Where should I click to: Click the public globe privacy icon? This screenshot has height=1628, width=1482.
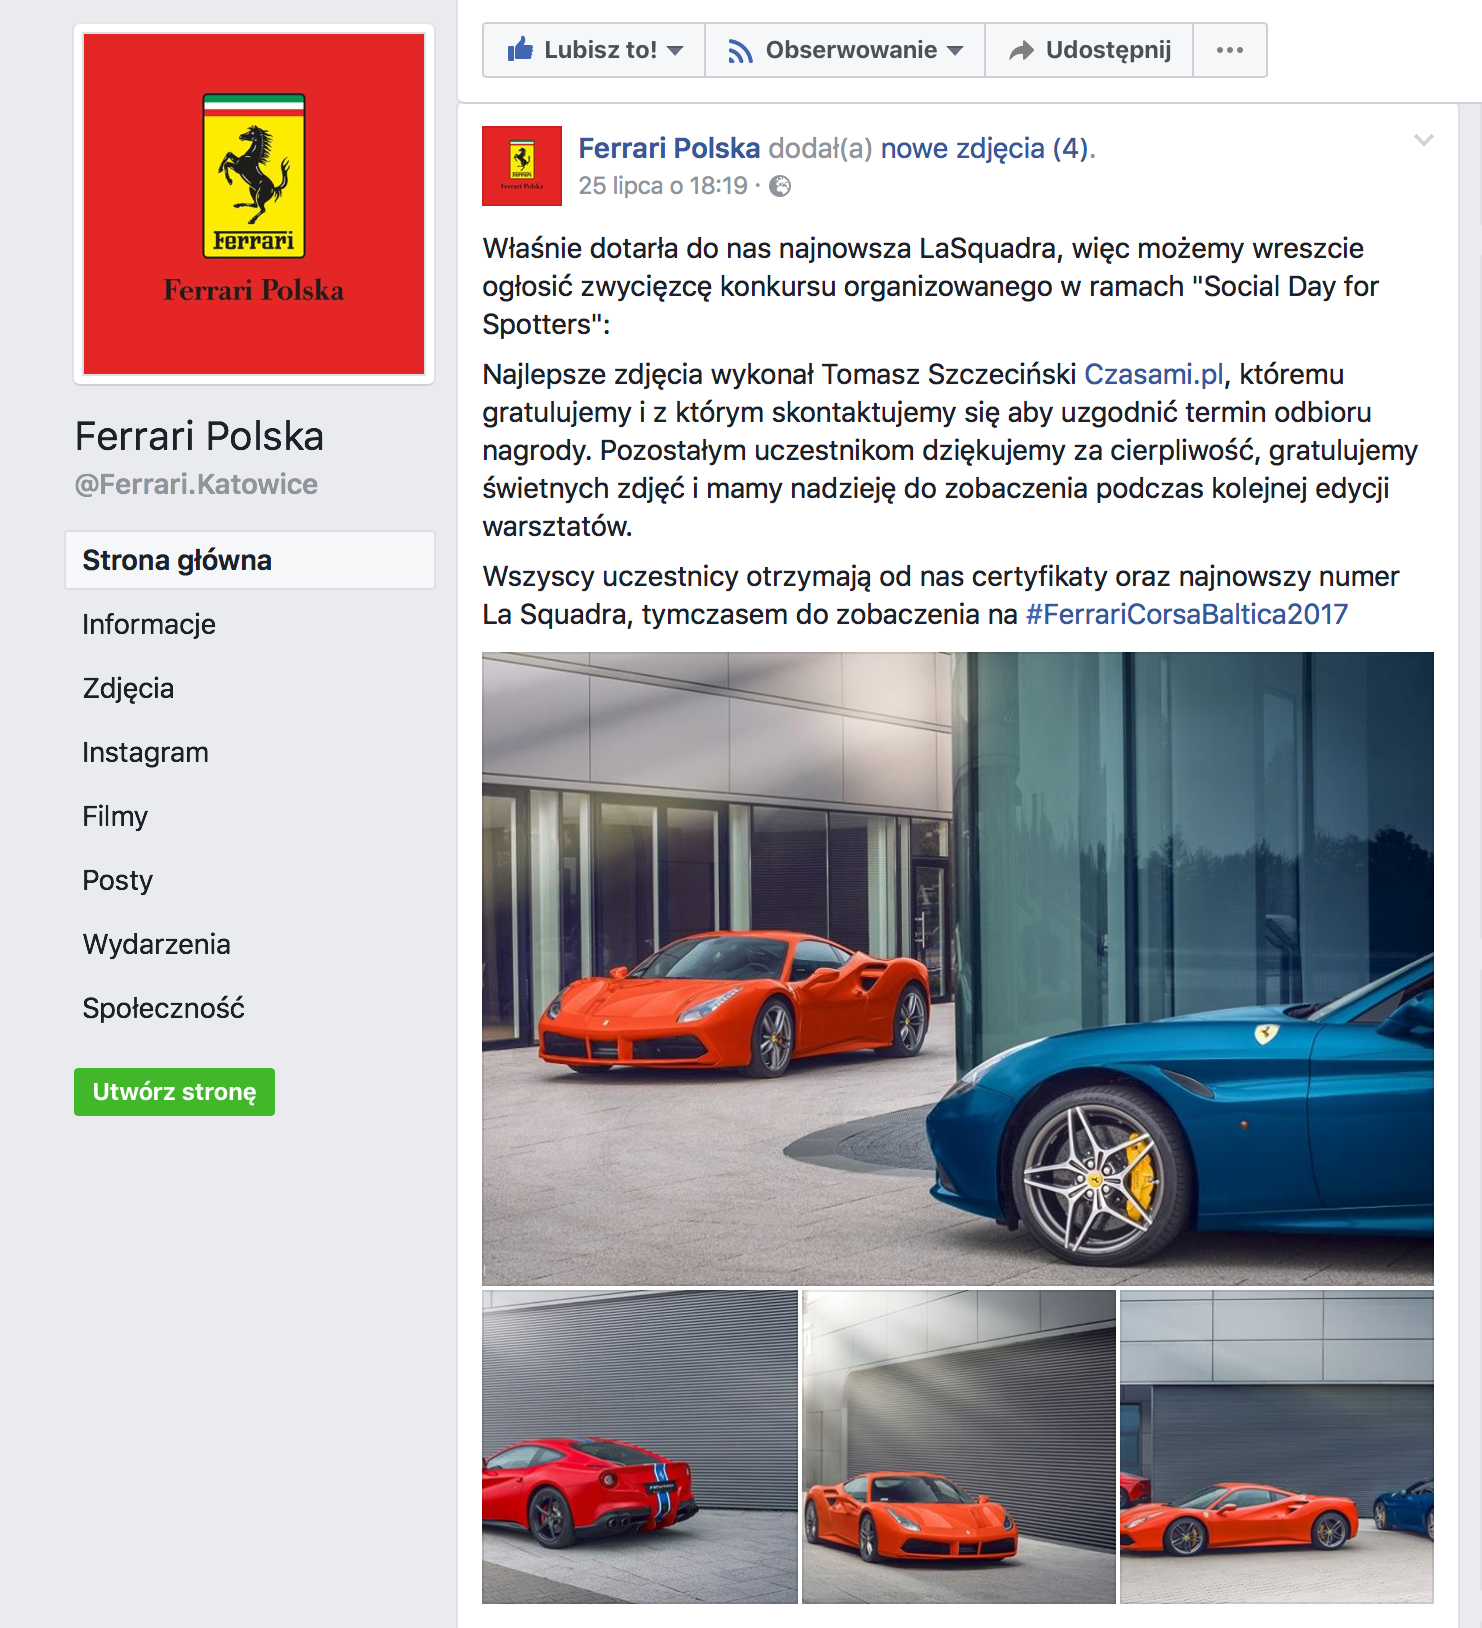coord(780,186)
